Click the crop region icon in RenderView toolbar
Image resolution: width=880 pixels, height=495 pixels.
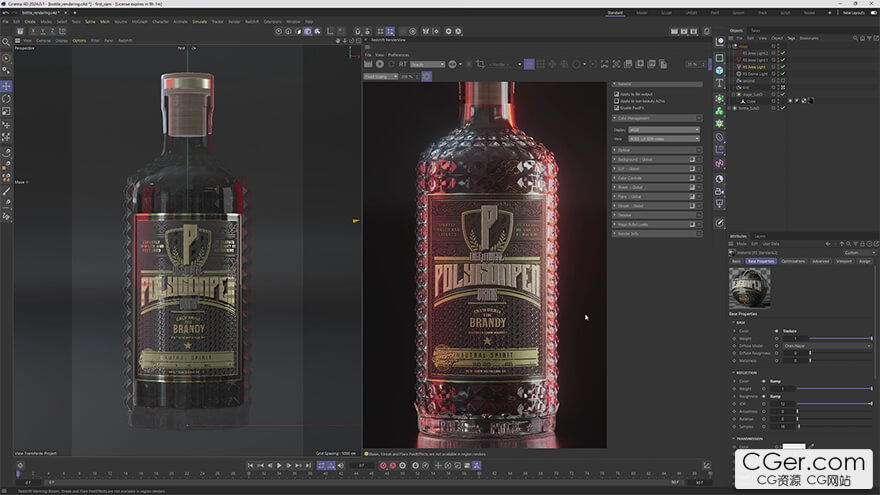pyautogui.click(x=480, y=65)
